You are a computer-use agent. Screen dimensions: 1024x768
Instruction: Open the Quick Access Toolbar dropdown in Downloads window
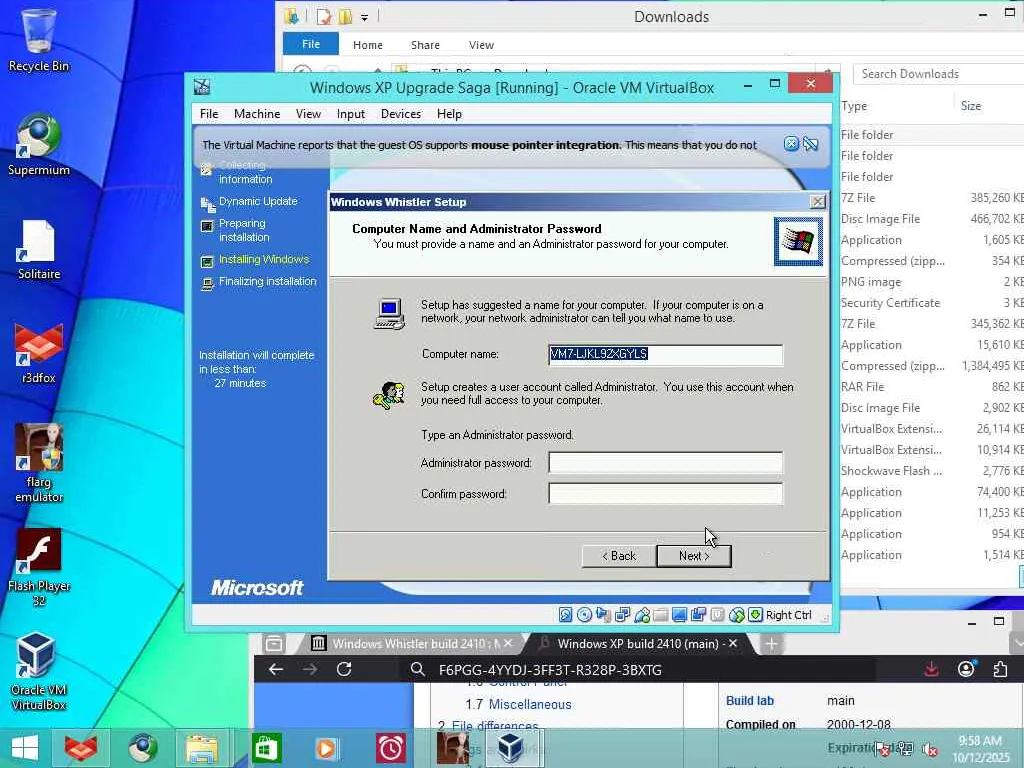(364, 17)
